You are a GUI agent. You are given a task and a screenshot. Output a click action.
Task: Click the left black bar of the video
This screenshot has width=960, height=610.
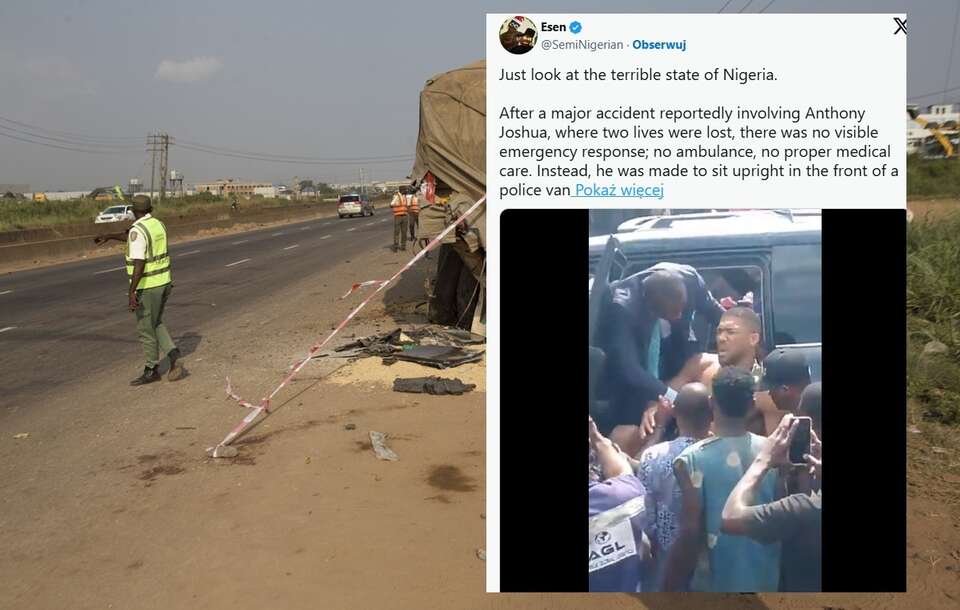point(544,401)
